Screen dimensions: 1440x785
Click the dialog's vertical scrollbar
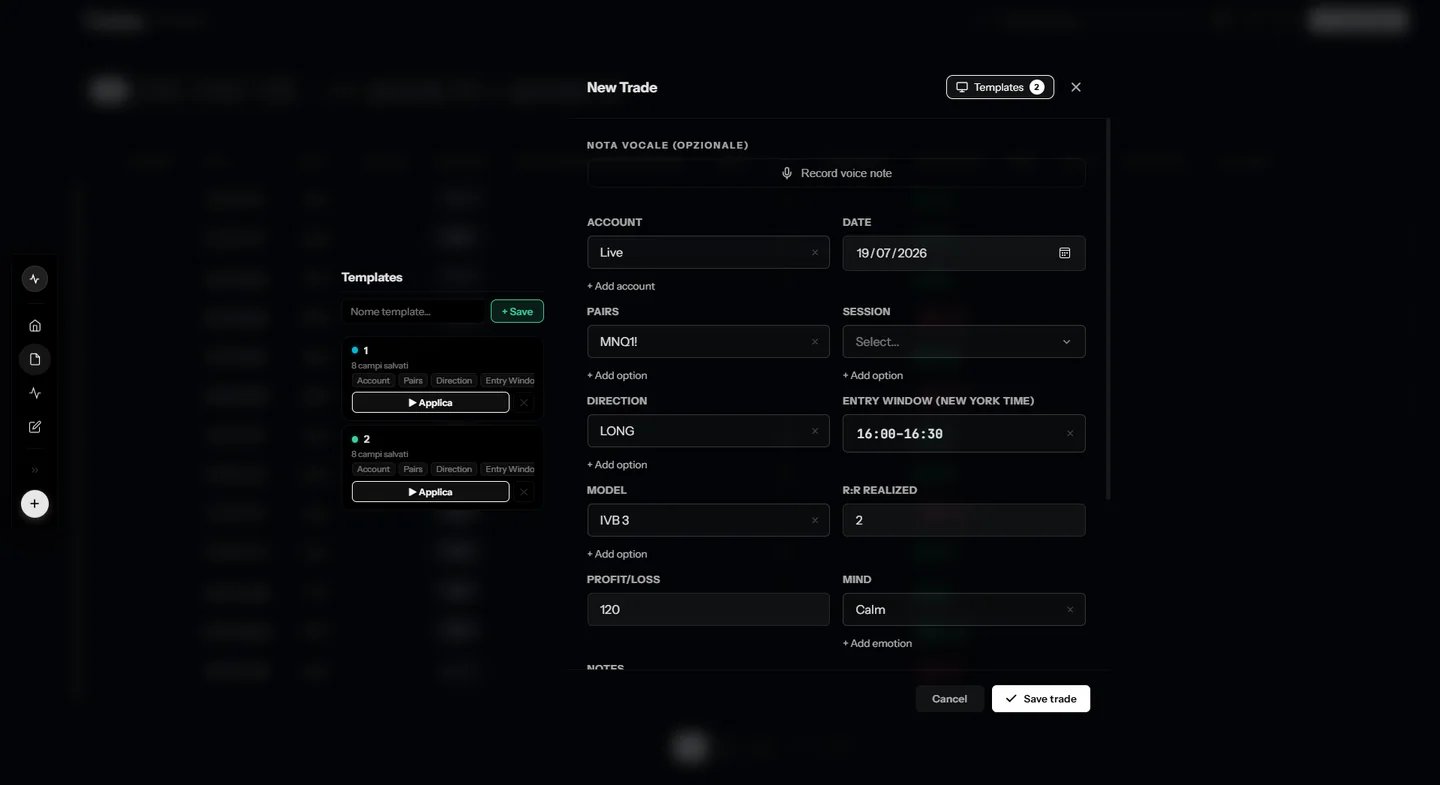pyautogui.click(x=1108, y=310)
